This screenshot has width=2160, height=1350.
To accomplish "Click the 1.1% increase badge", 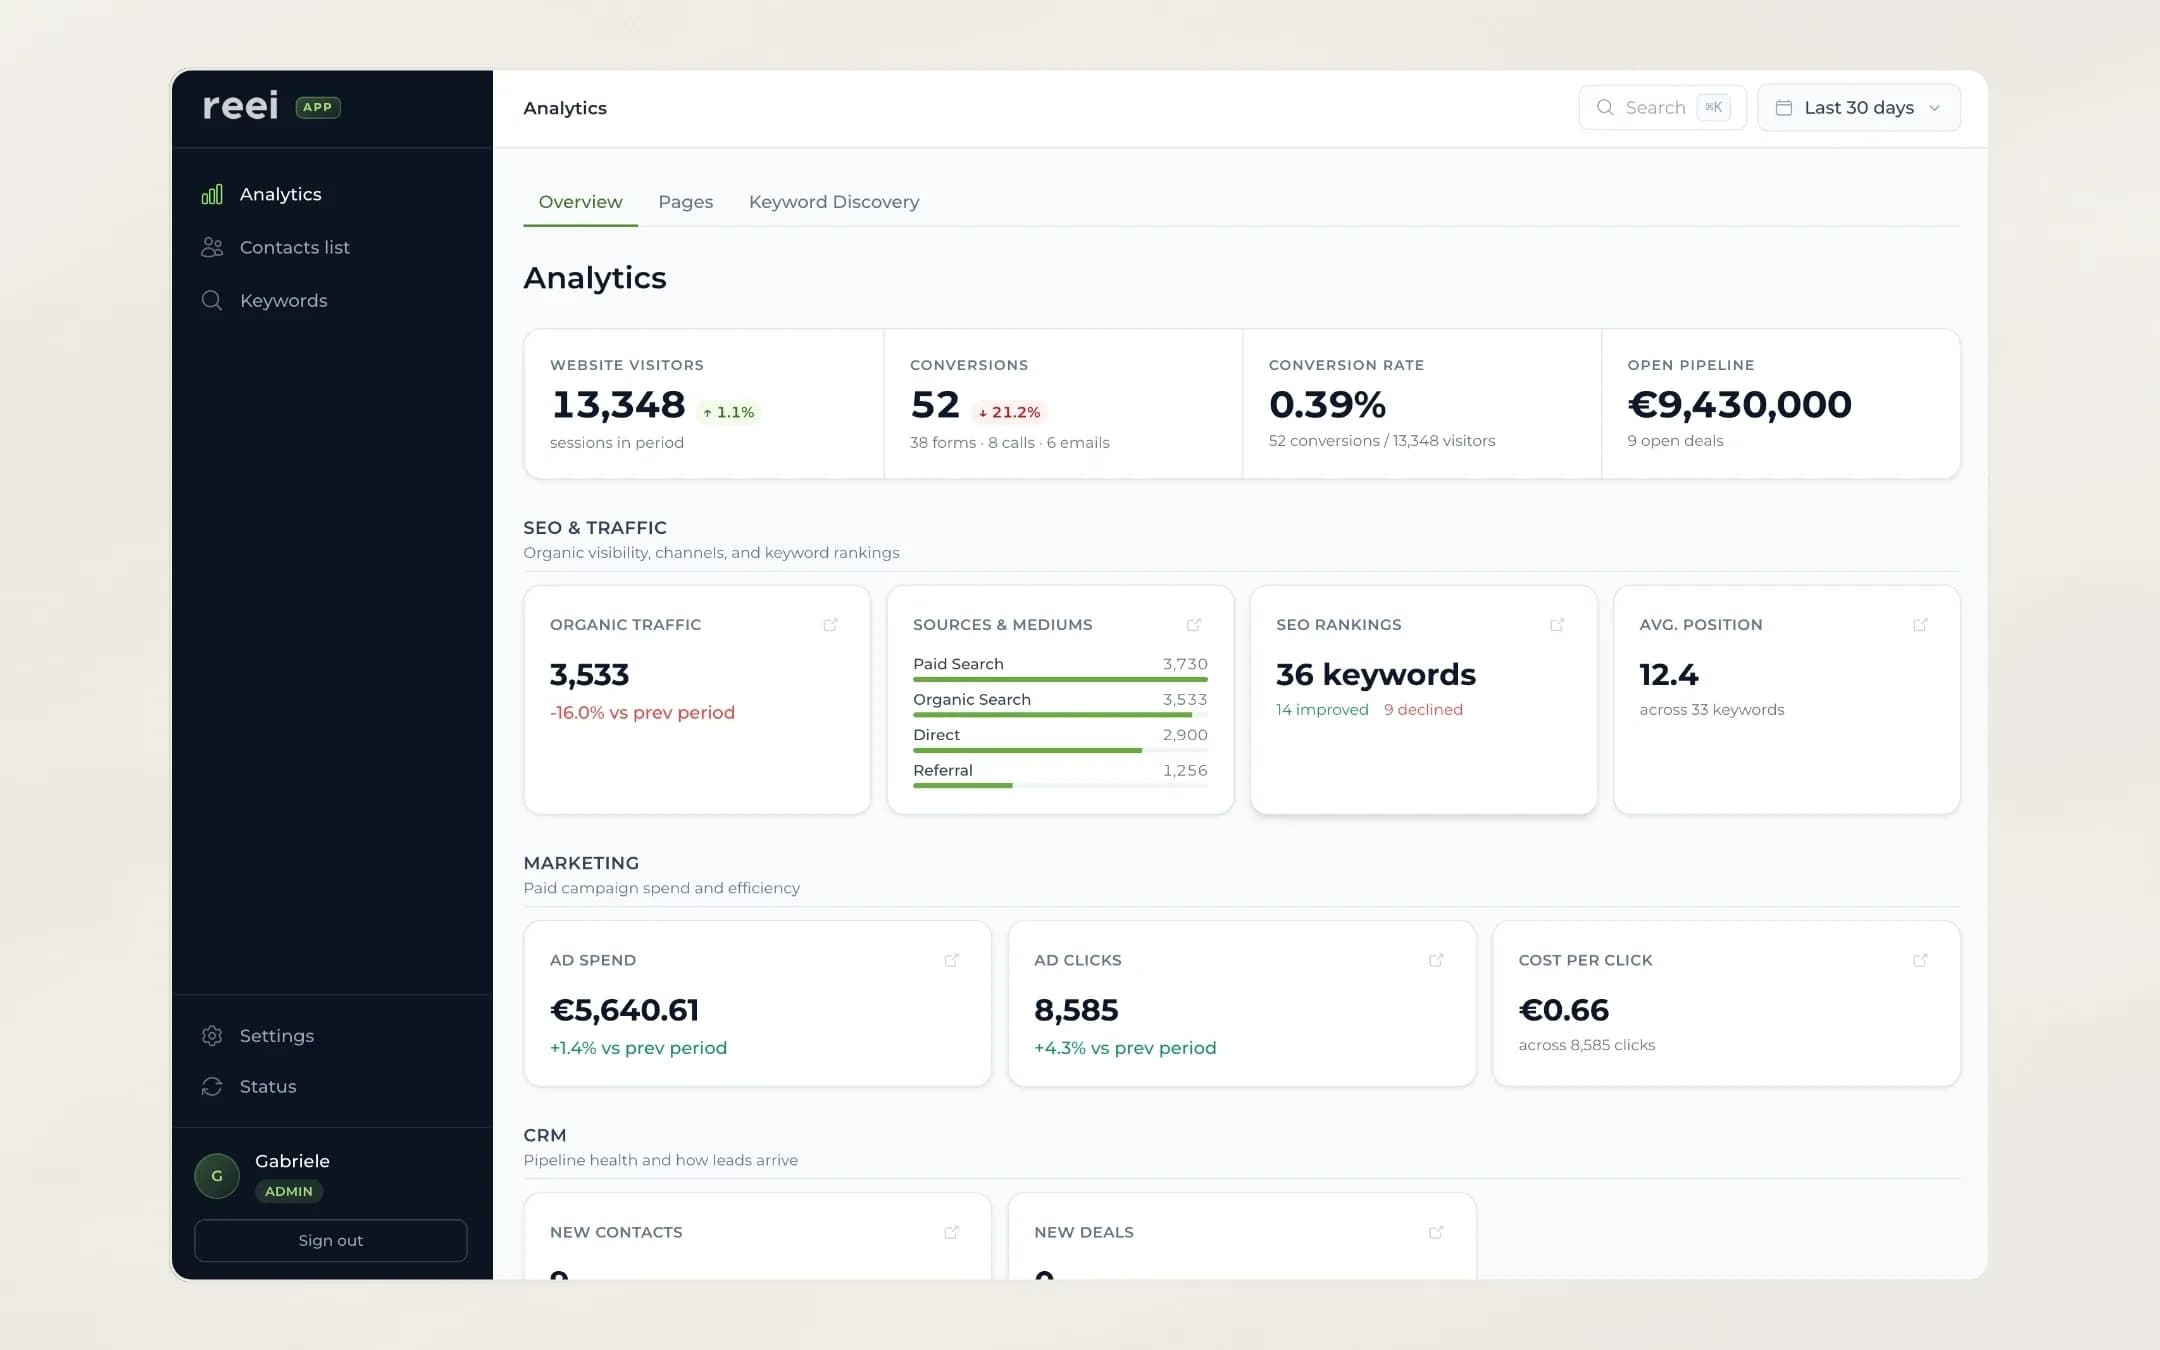I will tap(729, 412).
